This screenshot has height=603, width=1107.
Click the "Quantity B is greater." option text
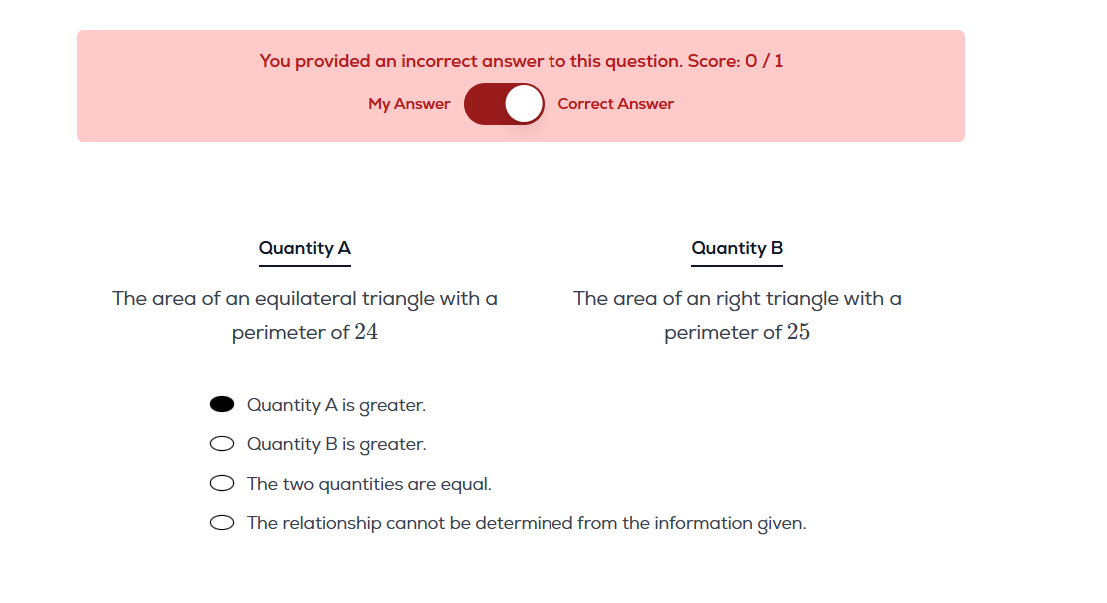tap(336, 444)
